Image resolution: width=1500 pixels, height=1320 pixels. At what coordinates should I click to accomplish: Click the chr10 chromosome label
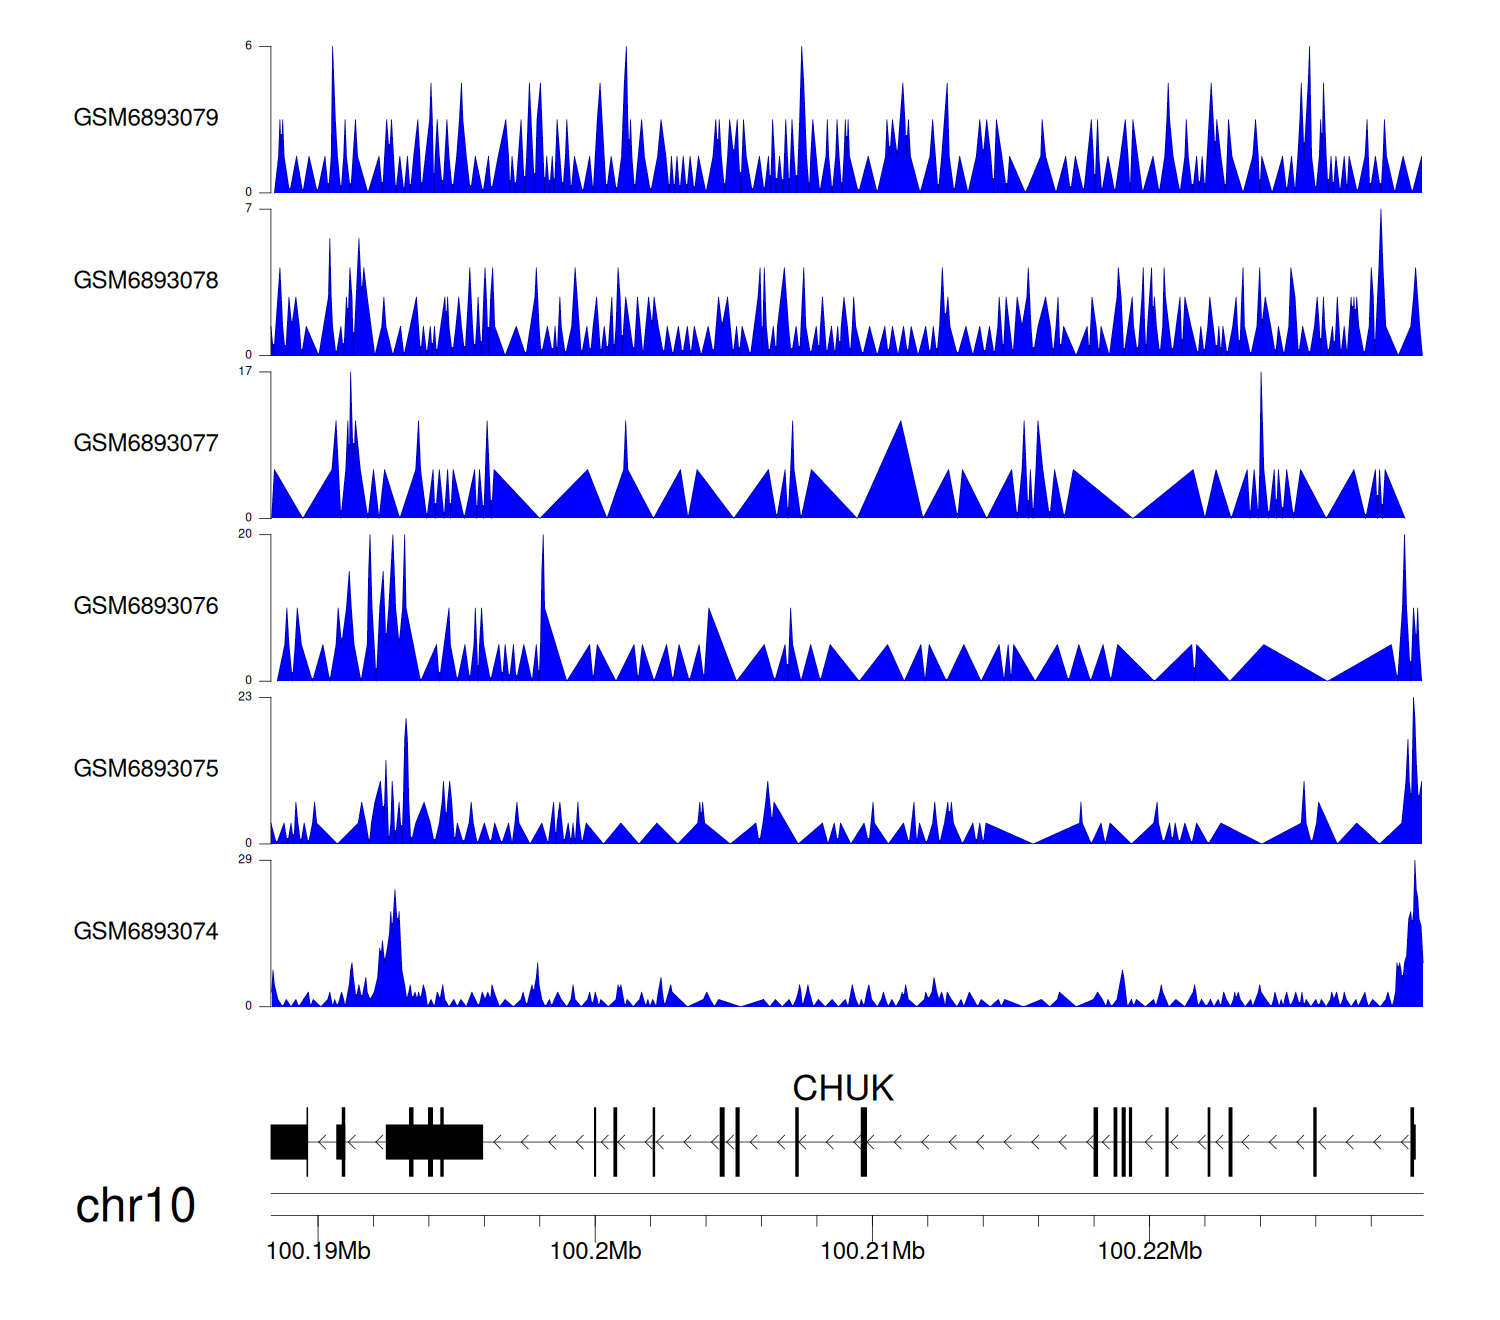pos(135,1206)
